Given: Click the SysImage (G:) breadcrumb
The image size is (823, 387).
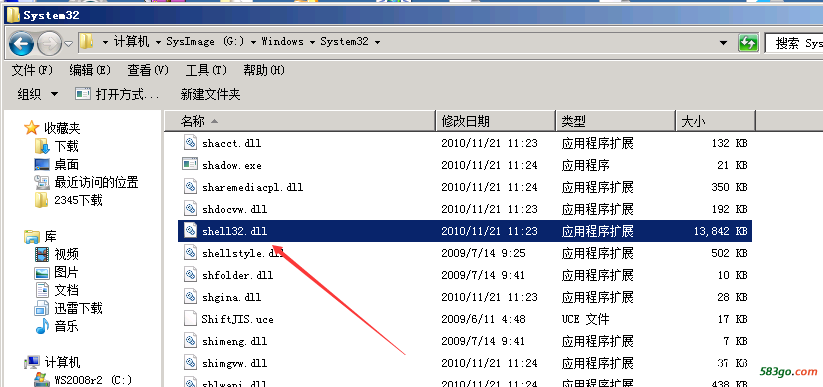Looking at the screenshot, I should click(205, 41).
